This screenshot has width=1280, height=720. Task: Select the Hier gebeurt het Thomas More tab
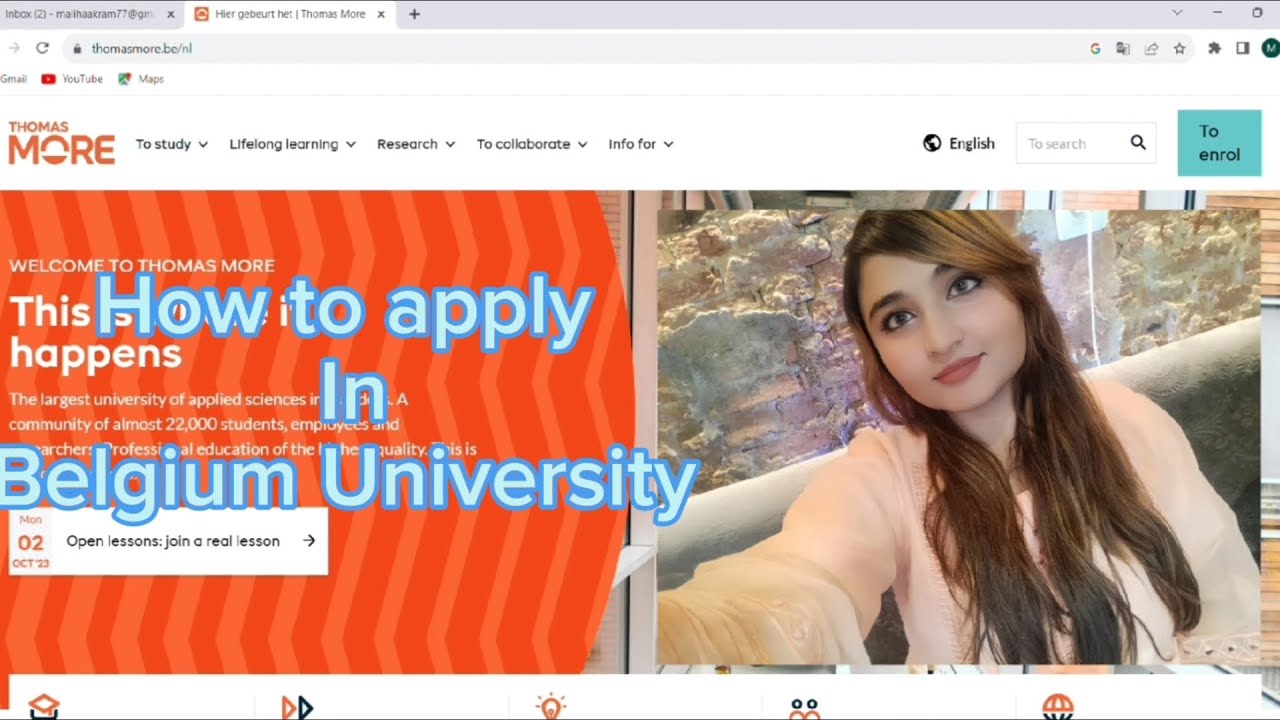click(290, 14)
